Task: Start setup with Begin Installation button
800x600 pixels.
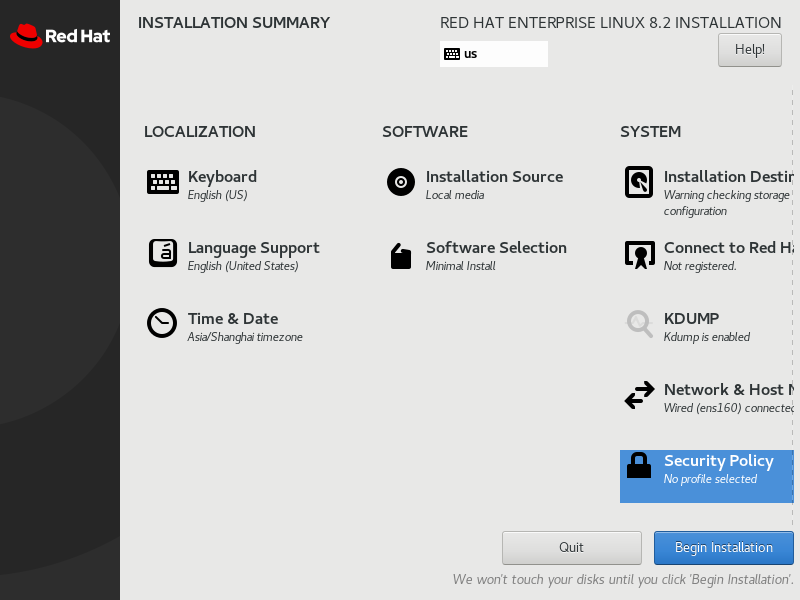Action: pos(723,547)
